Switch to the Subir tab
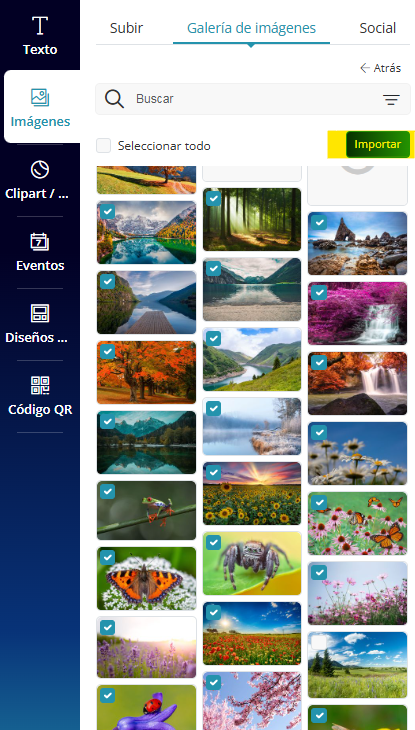 click(126, 28)
